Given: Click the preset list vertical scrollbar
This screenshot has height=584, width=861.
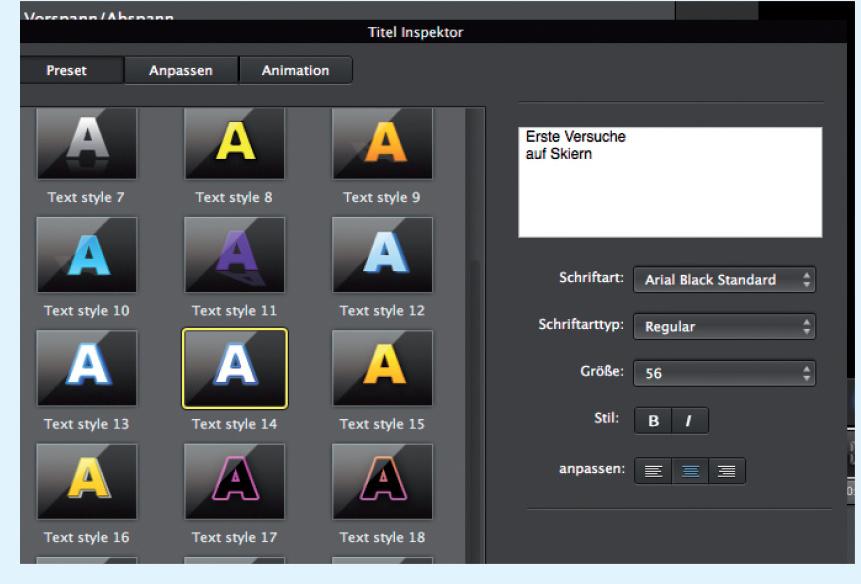Looking at the screenshot, I should [x=474, y=335].
